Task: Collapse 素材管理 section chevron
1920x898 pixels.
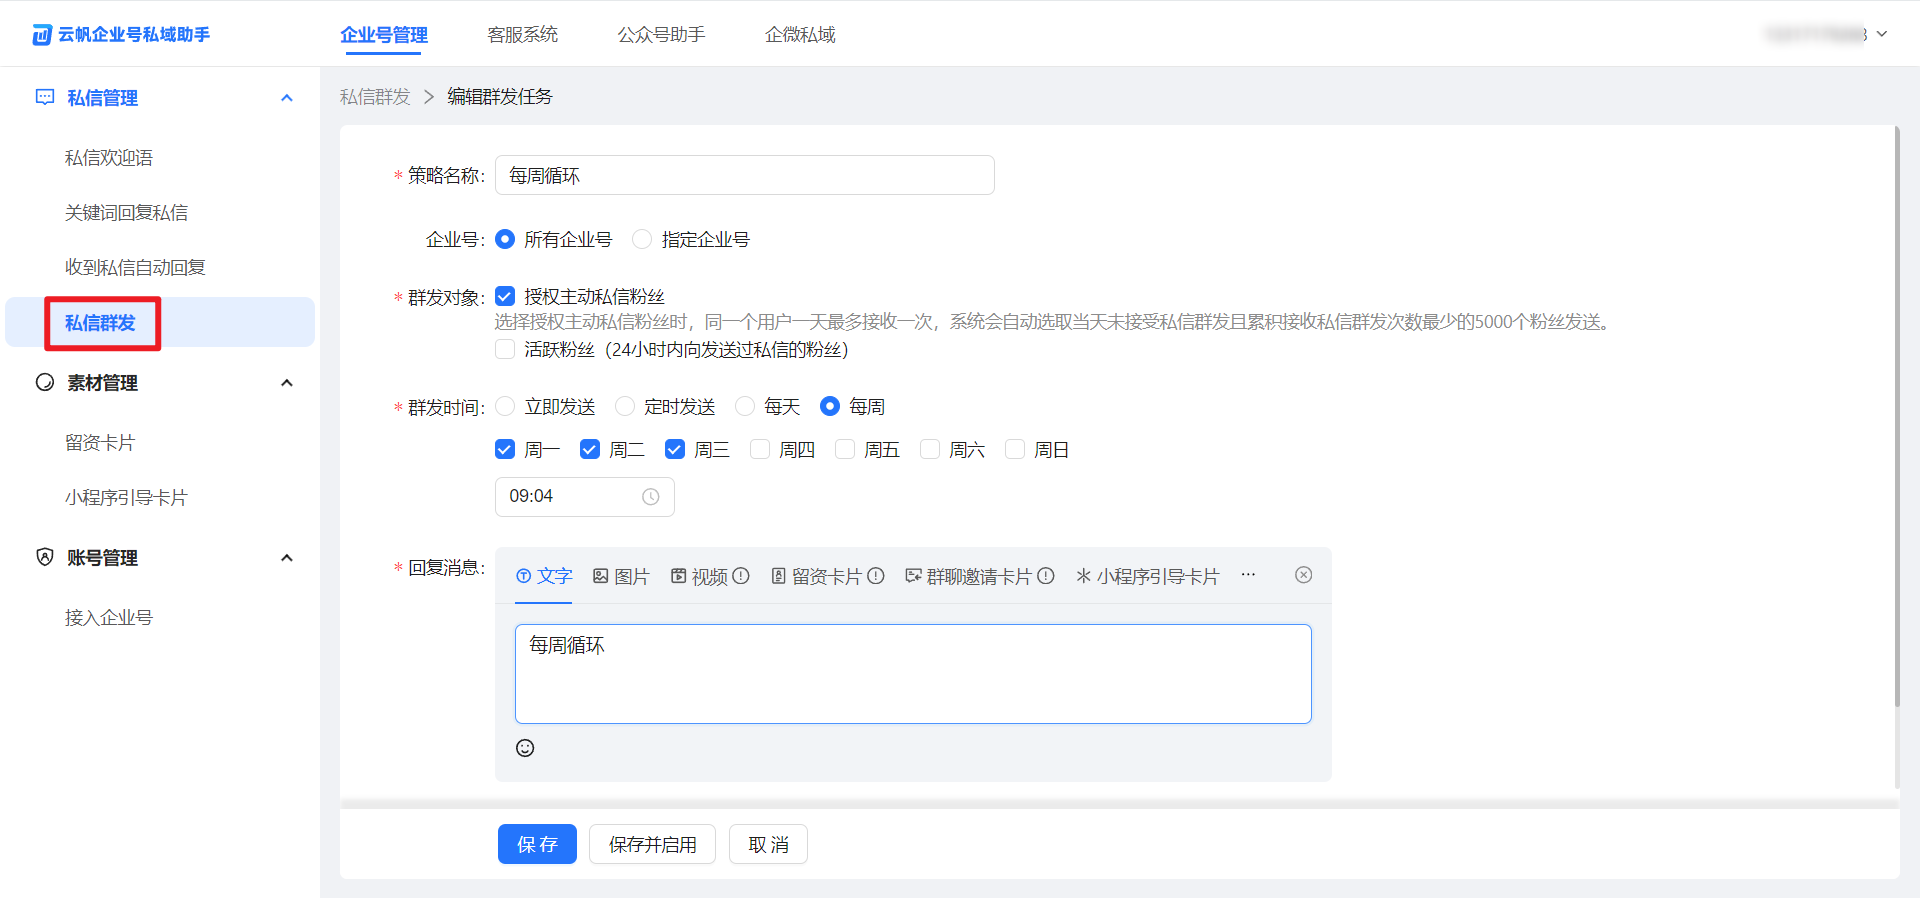Action: (x=287, y=383)
